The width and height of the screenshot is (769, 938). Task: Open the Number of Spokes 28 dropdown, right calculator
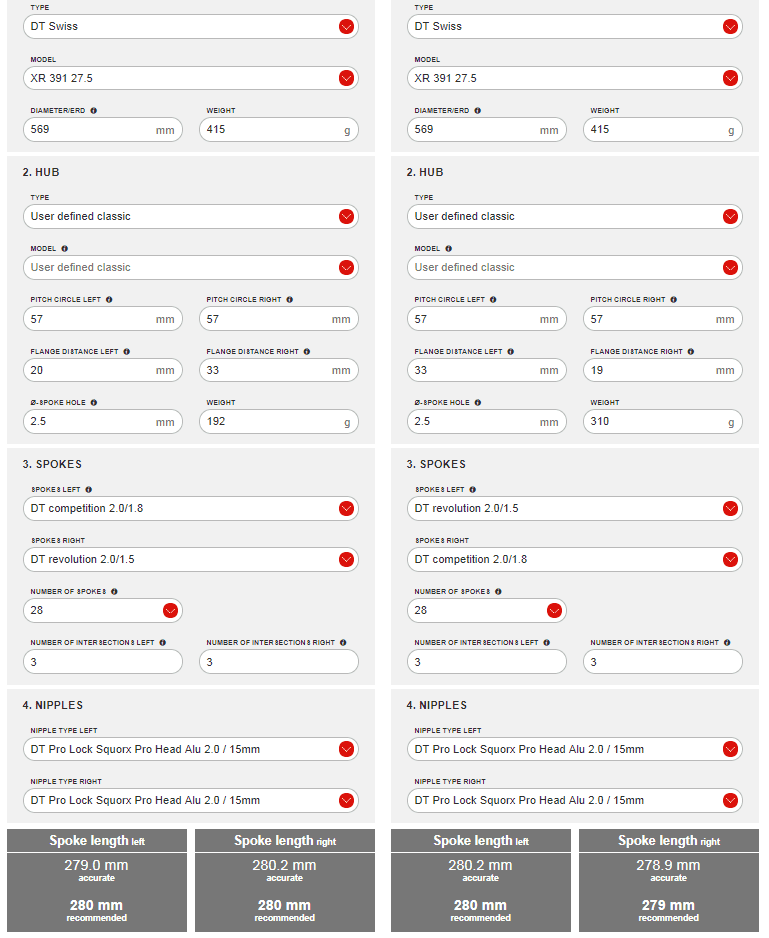(554, 610)
